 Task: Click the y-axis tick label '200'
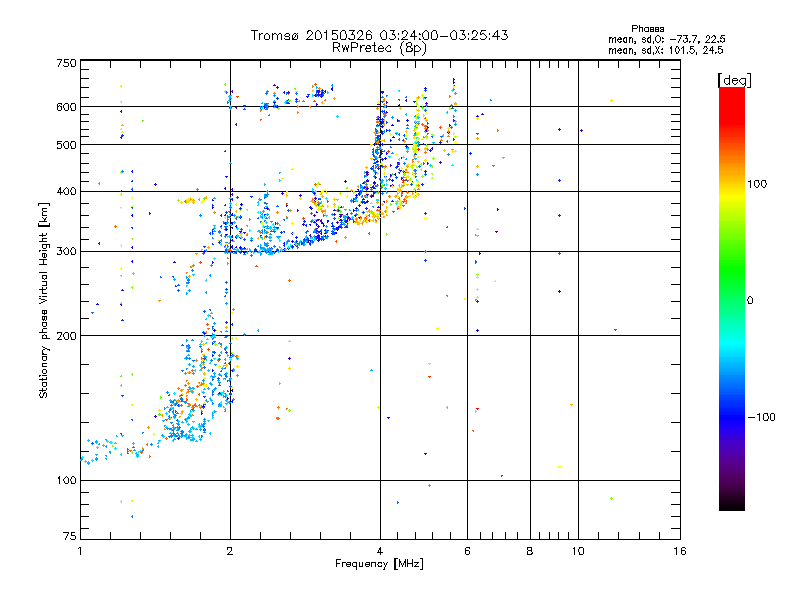tap(66, 336)
